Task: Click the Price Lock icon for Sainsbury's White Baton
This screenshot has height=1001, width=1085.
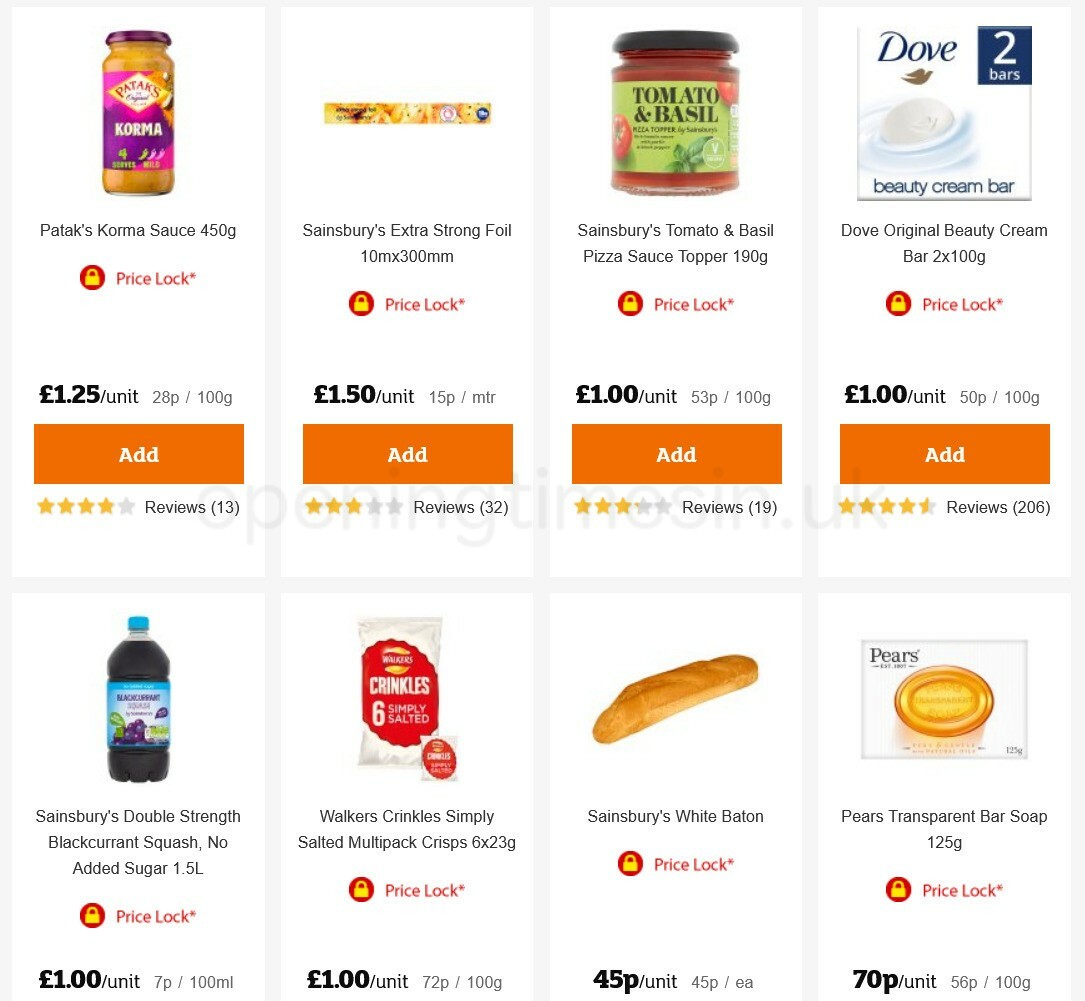Action: click(x=630, y=863)
